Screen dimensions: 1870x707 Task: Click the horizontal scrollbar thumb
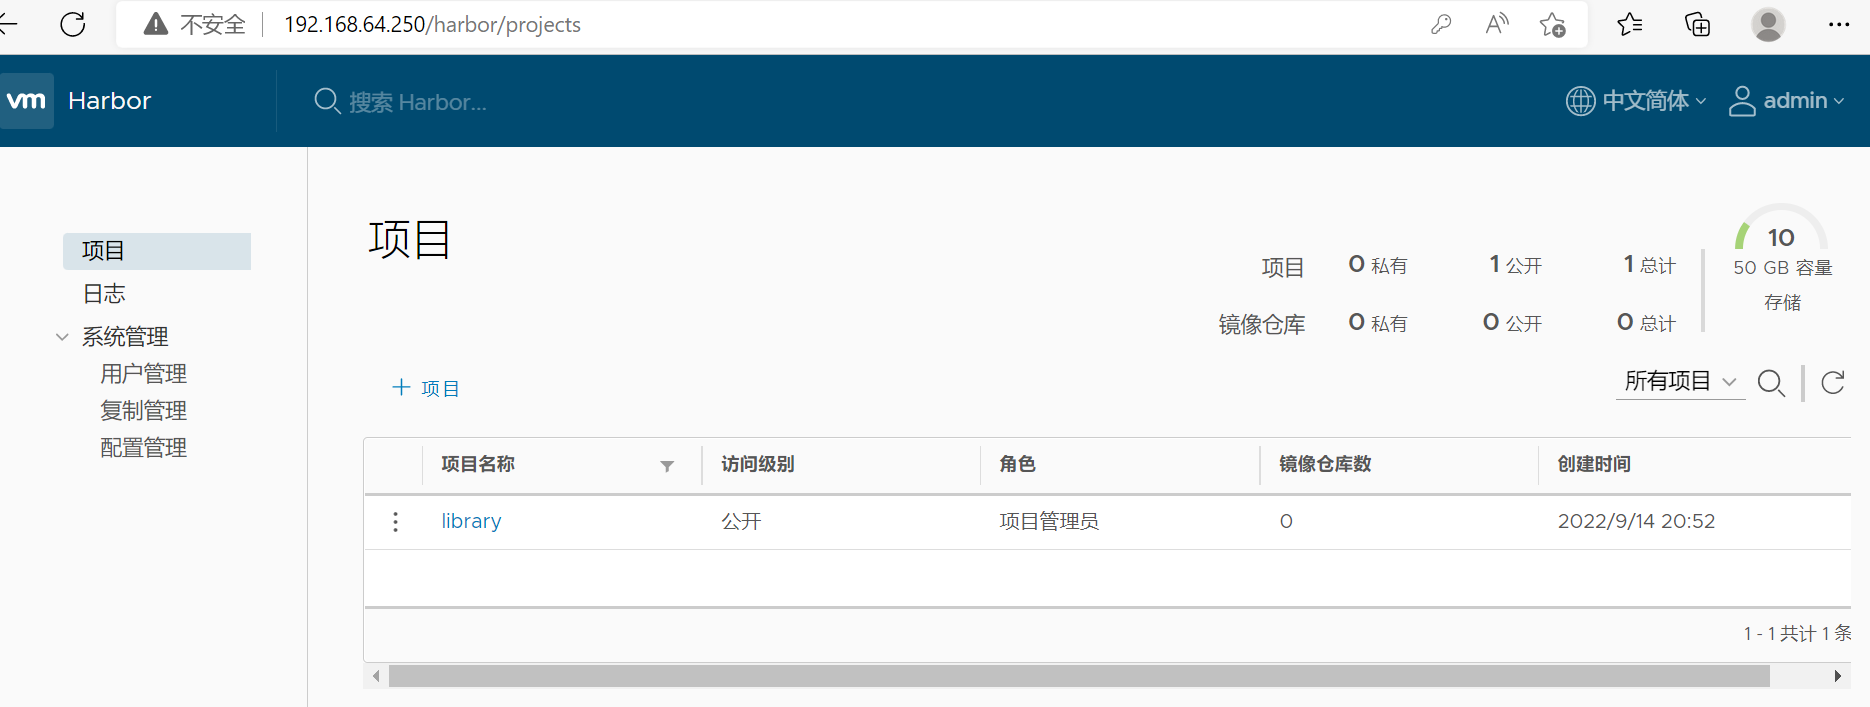click(1079, 676)
